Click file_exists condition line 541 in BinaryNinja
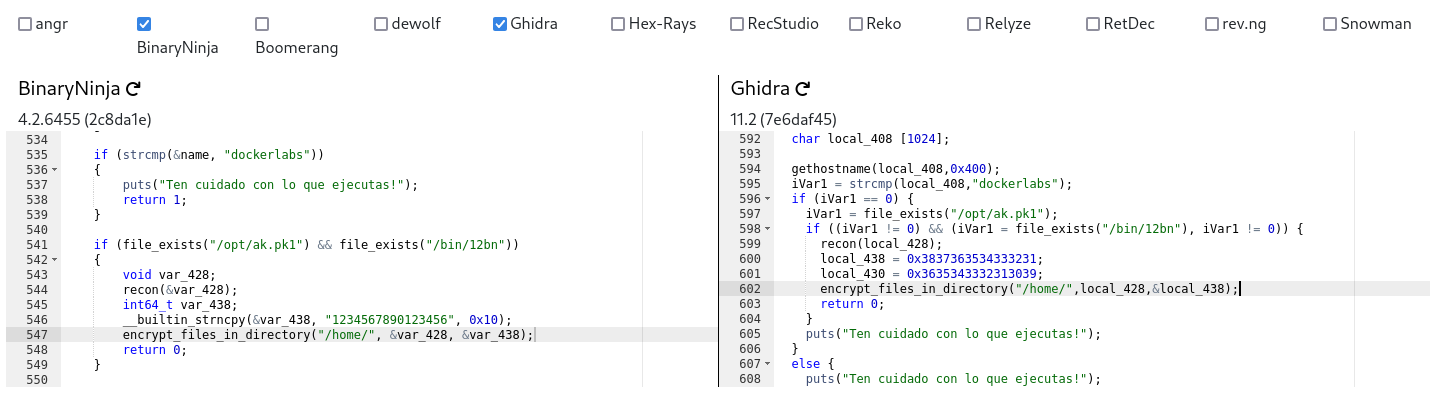 [x=306, y=245]
